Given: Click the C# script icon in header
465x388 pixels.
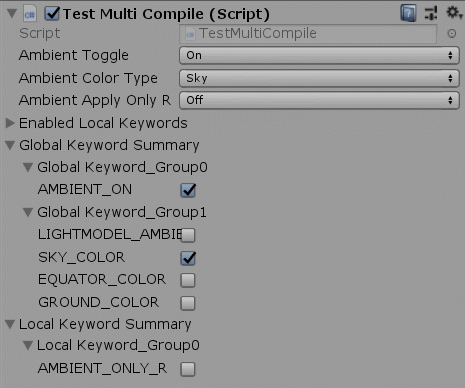Looking at the screenshot, I should point(30,14).
